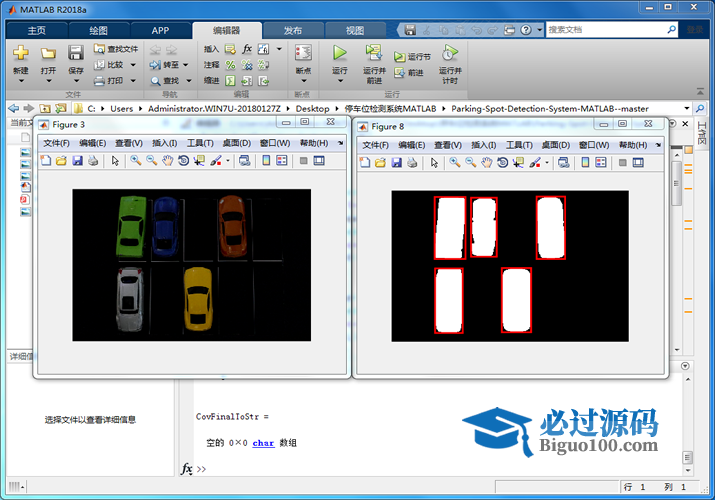Click the Save (保存) icon in ribbon
Screen dimensions: 715x500
[x=76, y=53]
